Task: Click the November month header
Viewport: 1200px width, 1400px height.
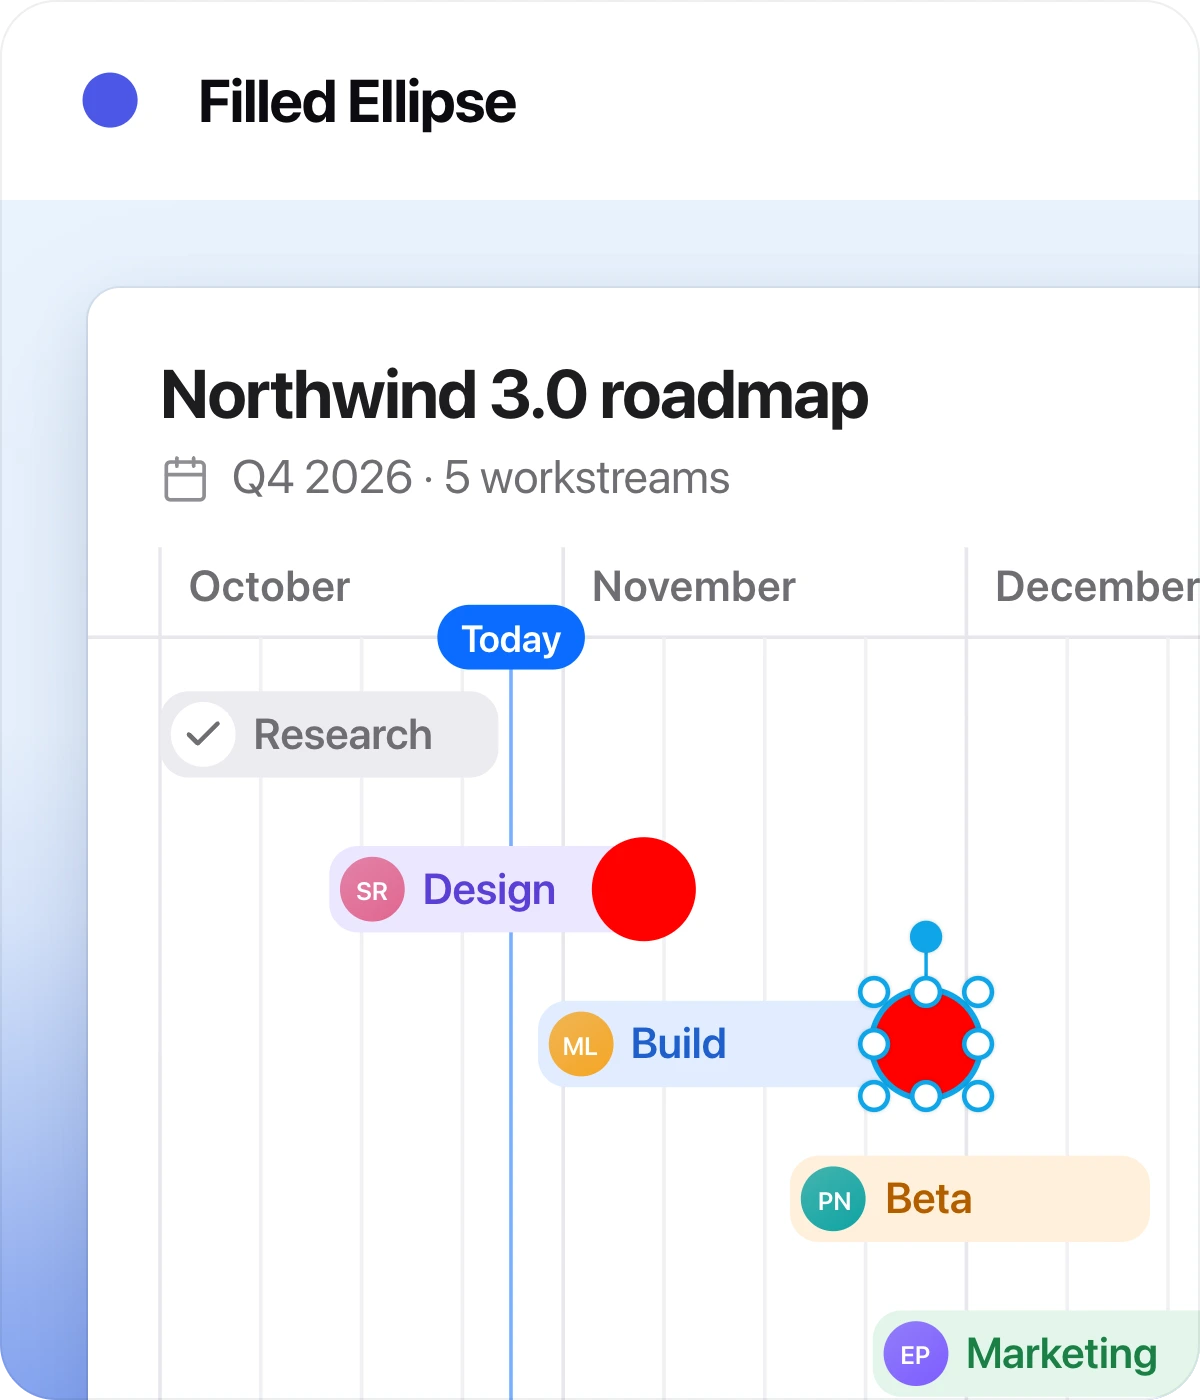Action: [x=694, y=587]
